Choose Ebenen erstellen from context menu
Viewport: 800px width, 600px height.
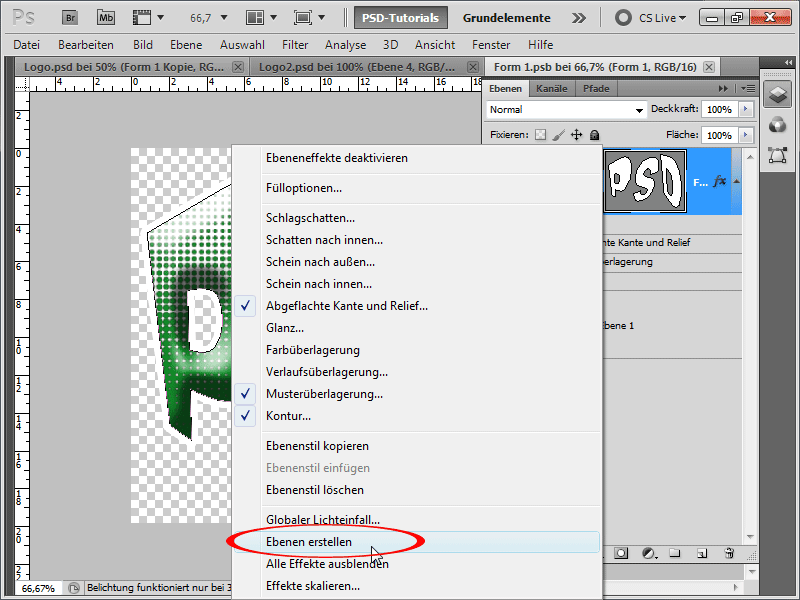pos(417,542)
